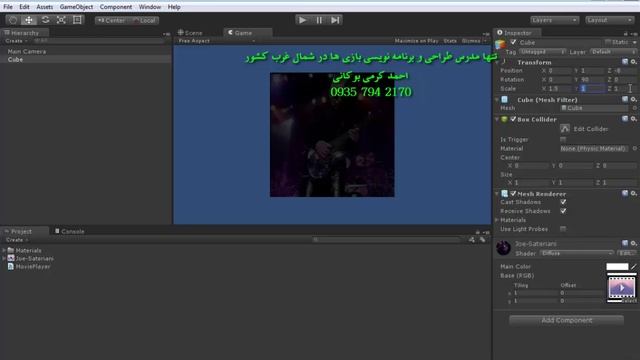Toggle Cast Shadows checkbox
Screen dimensions: 640x360
pyautogui.click(x=563, y=202)
